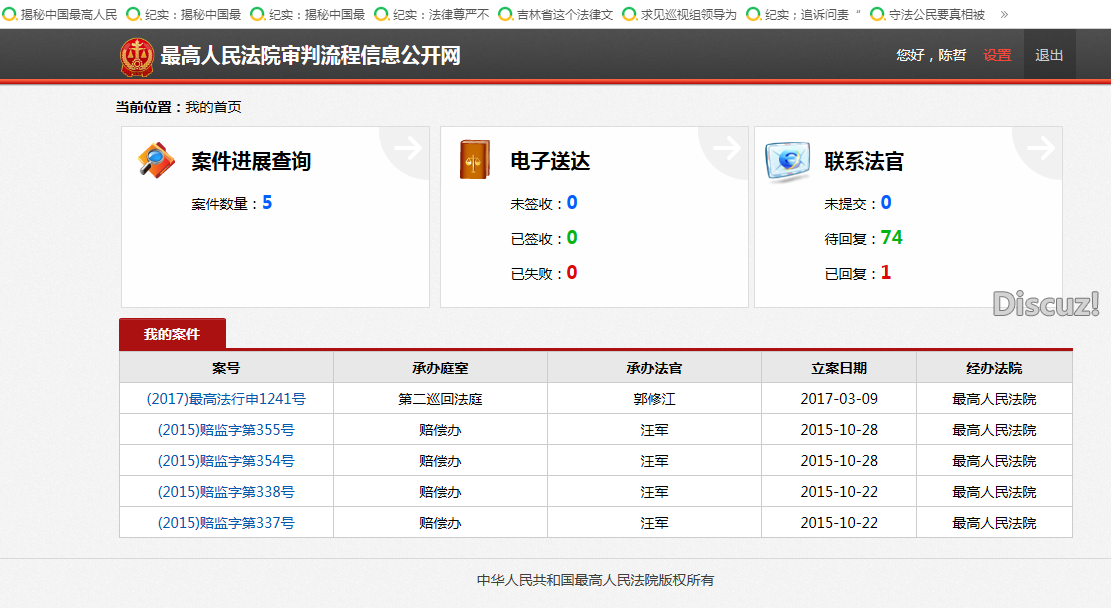Click the 联系法官 monitor icon
The width and height of the screenshot is (1111, 608).
[x=787, y=161]
